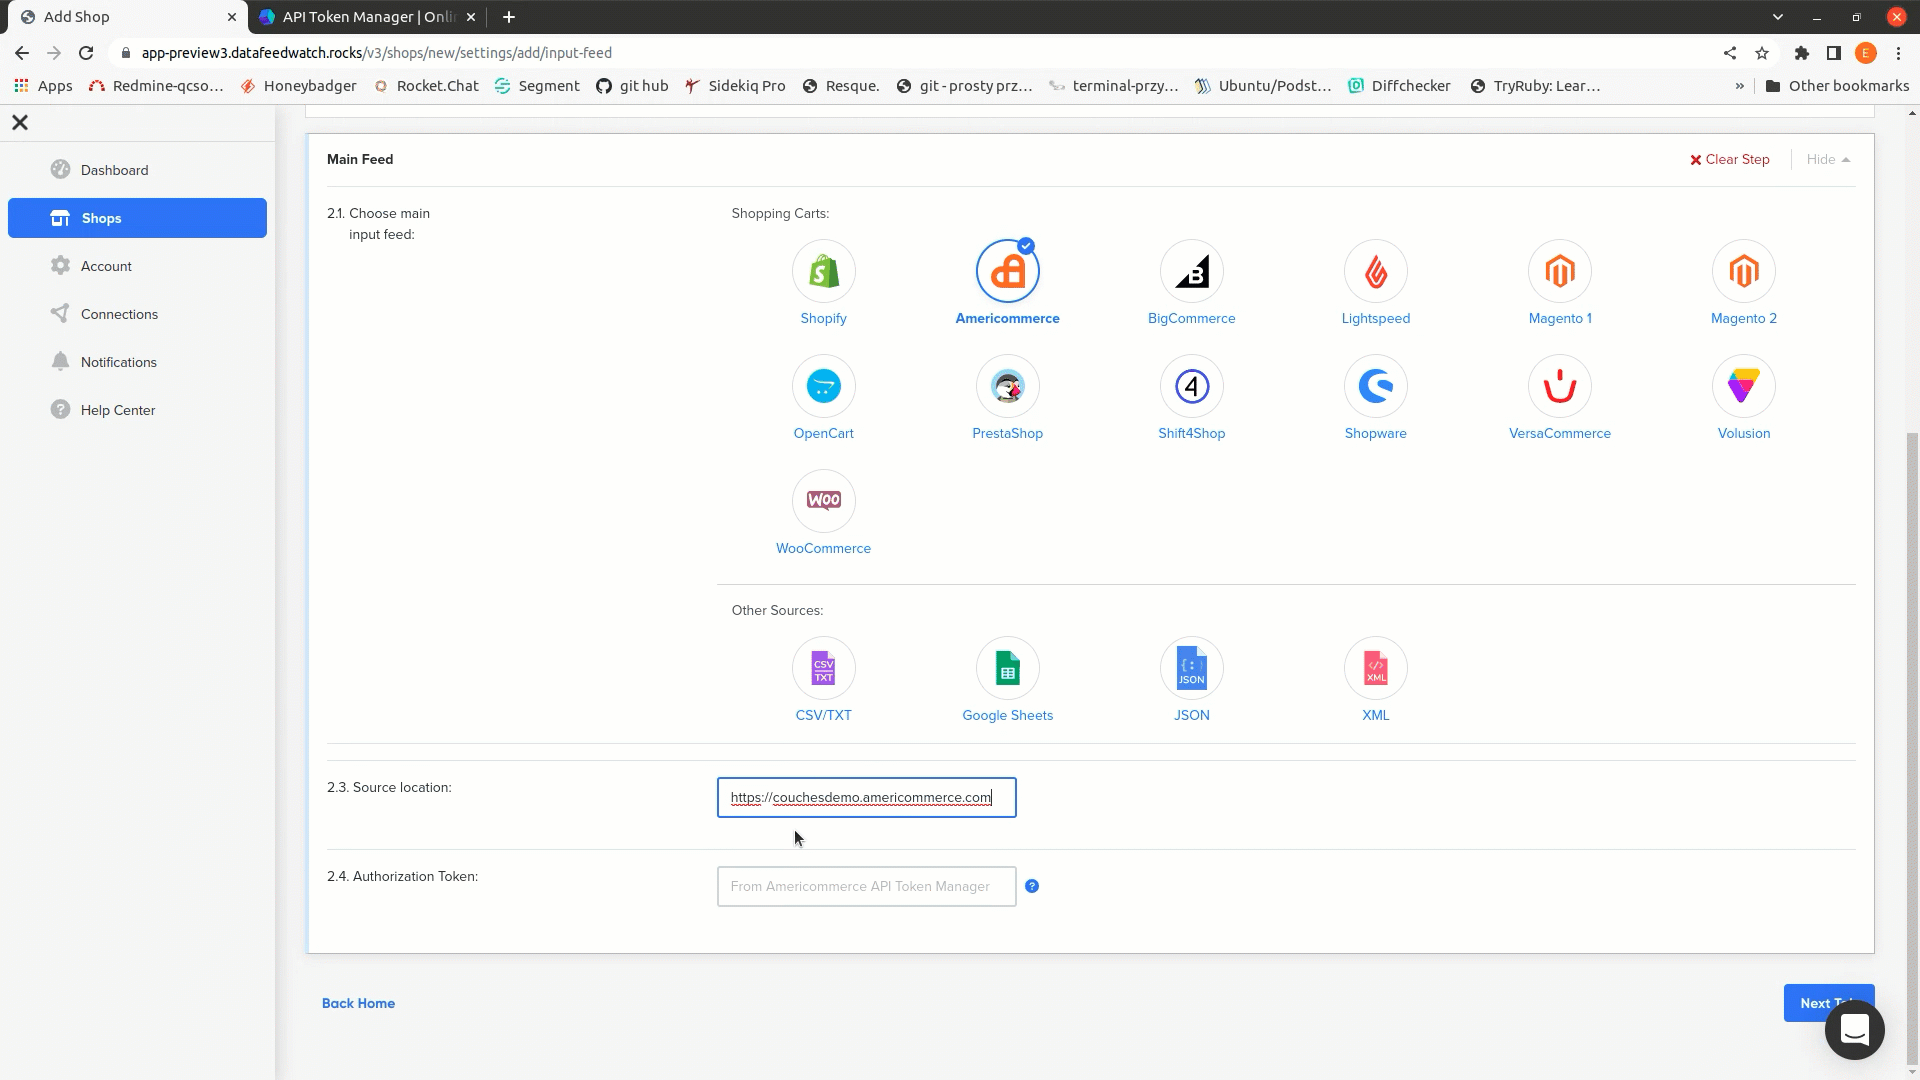Image resolution: width=1920 pixels, height=1080 pixels.
Task: Select the Magento 1 icon
Action: click(x=1559, y=271)
